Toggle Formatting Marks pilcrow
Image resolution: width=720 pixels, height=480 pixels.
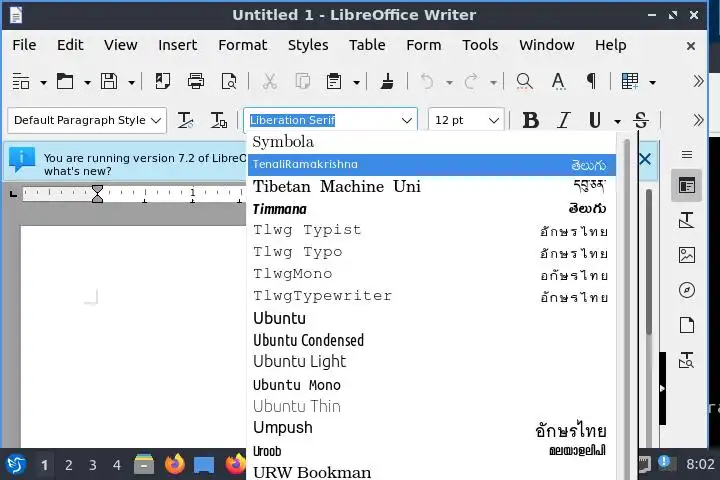pyautogui.click(x=591, y=82)
